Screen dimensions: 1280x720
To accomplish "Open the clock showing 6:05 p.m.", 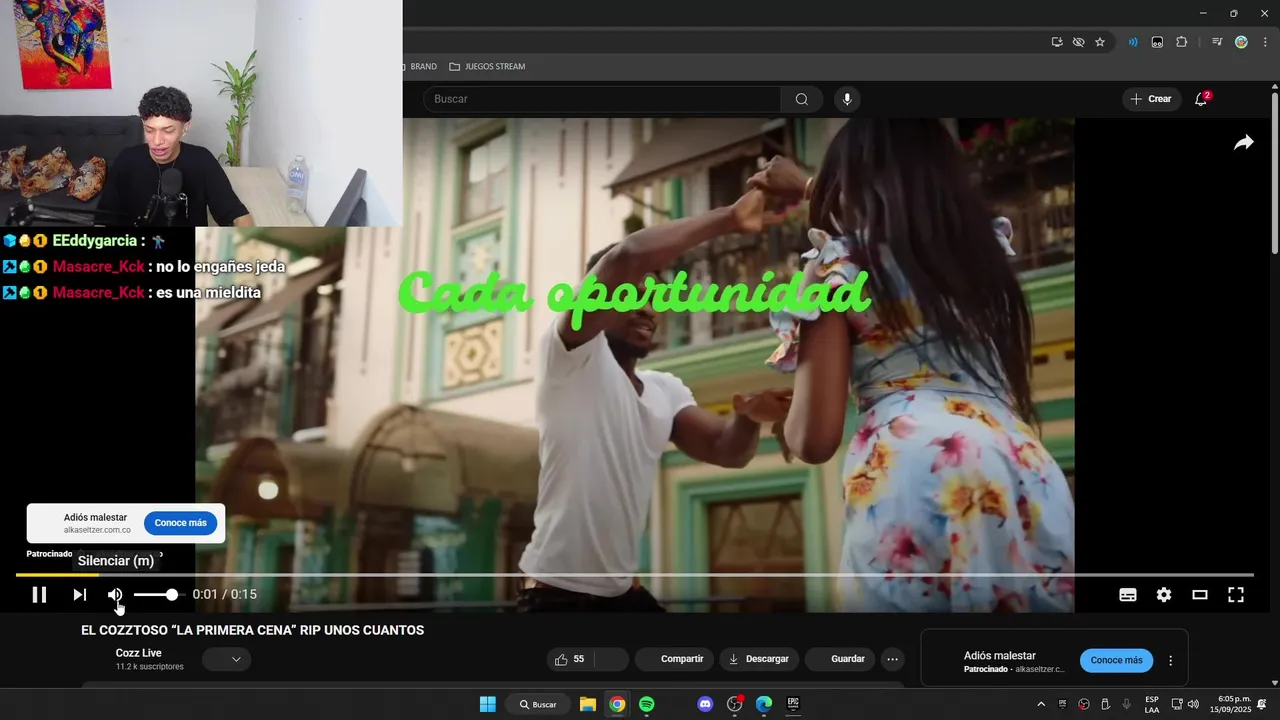I will pyautogui.click(x=1230, y=704).
